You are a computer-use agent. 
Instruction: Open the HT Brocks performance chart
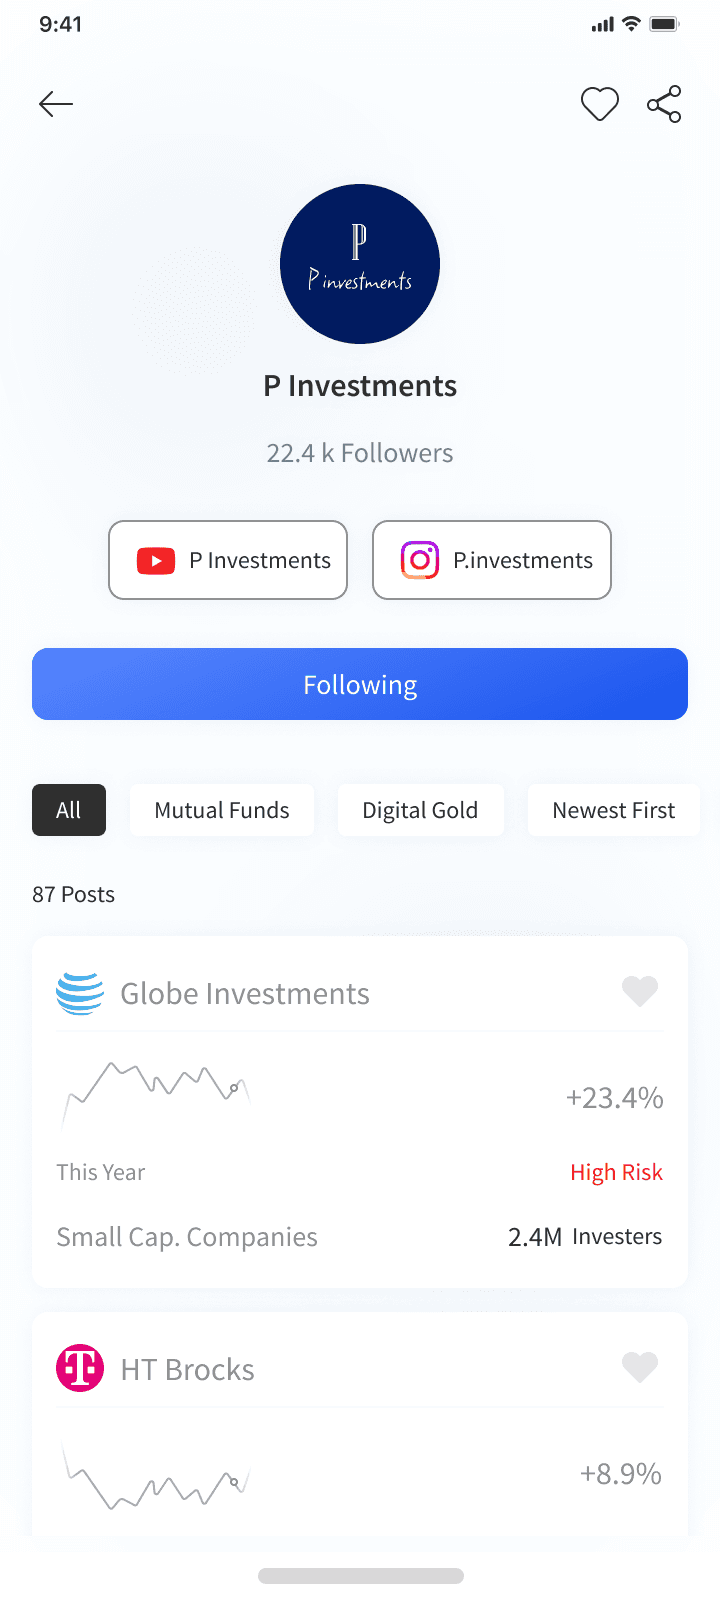155,1475
